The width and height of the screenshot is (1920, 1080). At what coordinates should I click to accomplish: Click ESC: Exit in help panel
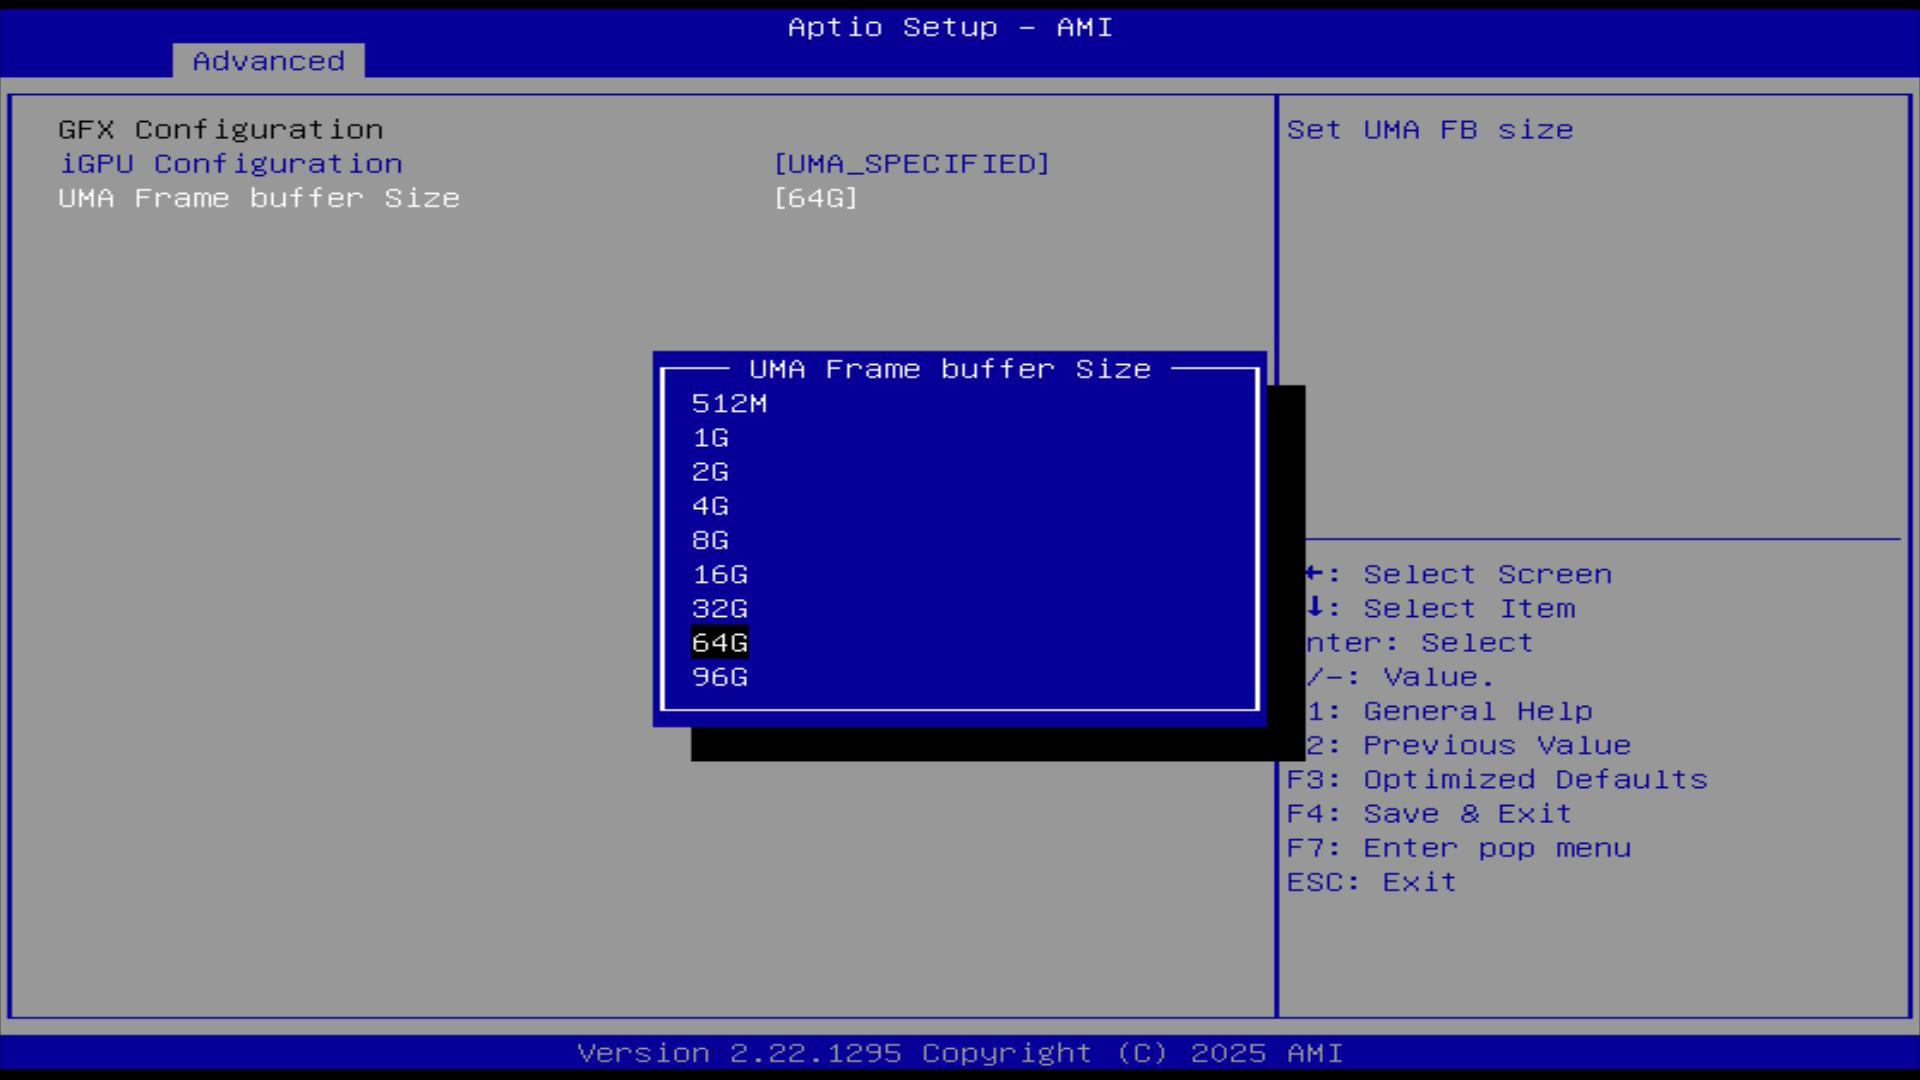coord(1370,882)
